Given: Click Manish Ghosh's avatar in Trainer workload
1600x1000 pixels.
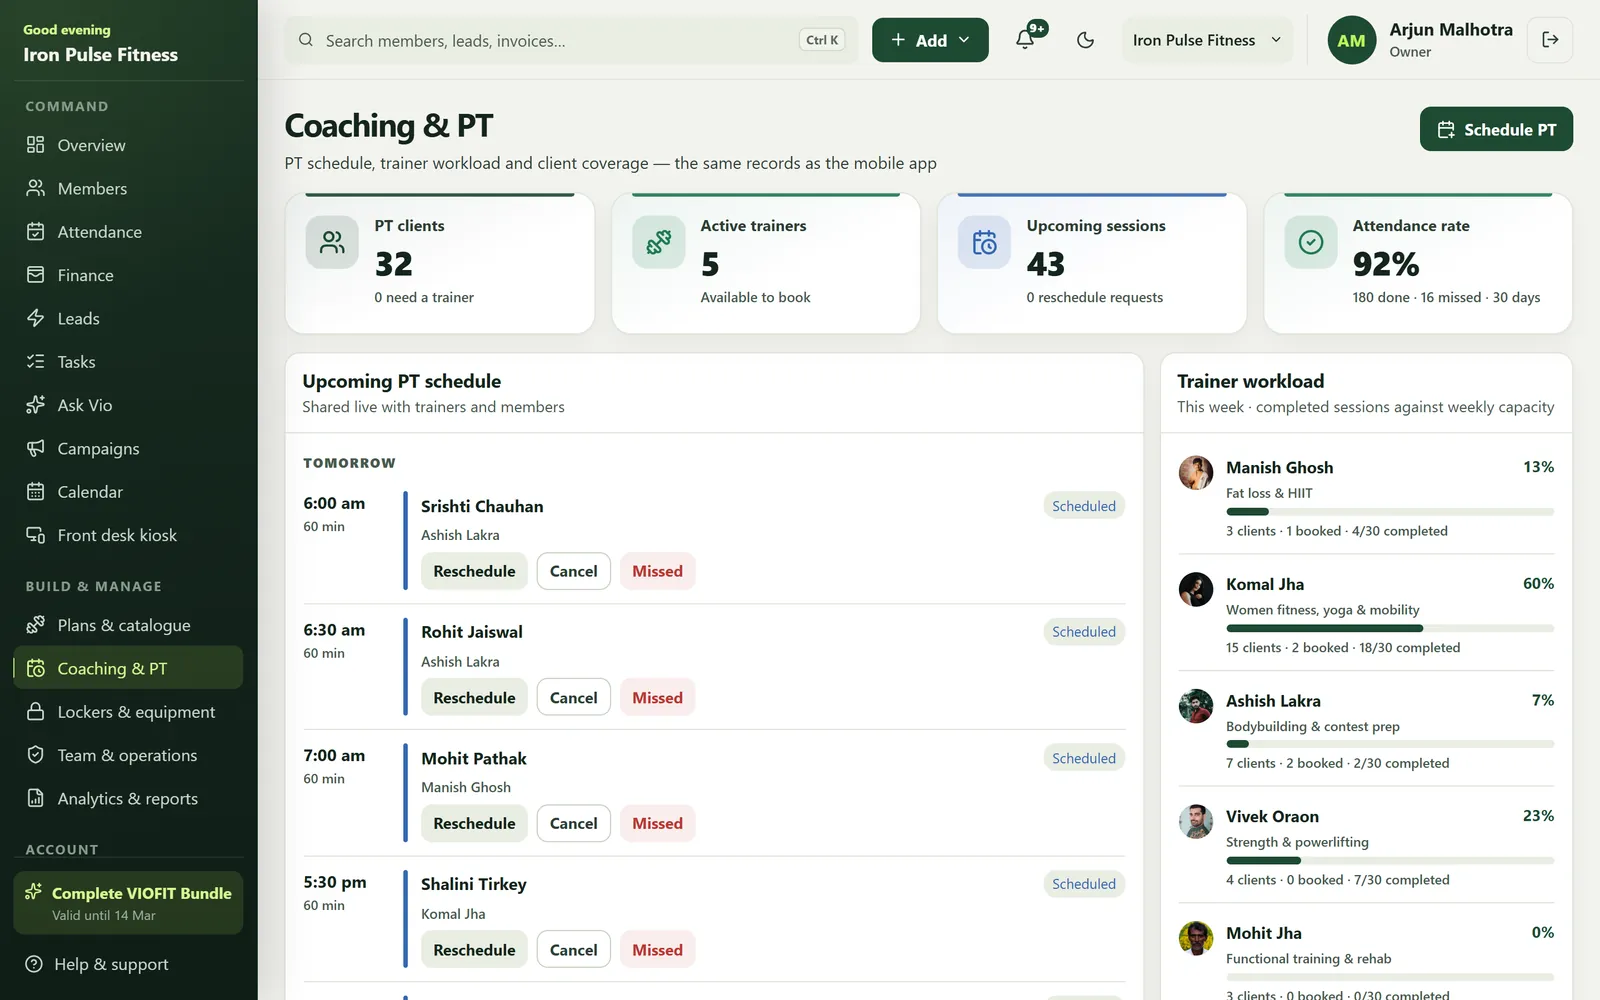Looking at the screenshot, I should 1195,472.
